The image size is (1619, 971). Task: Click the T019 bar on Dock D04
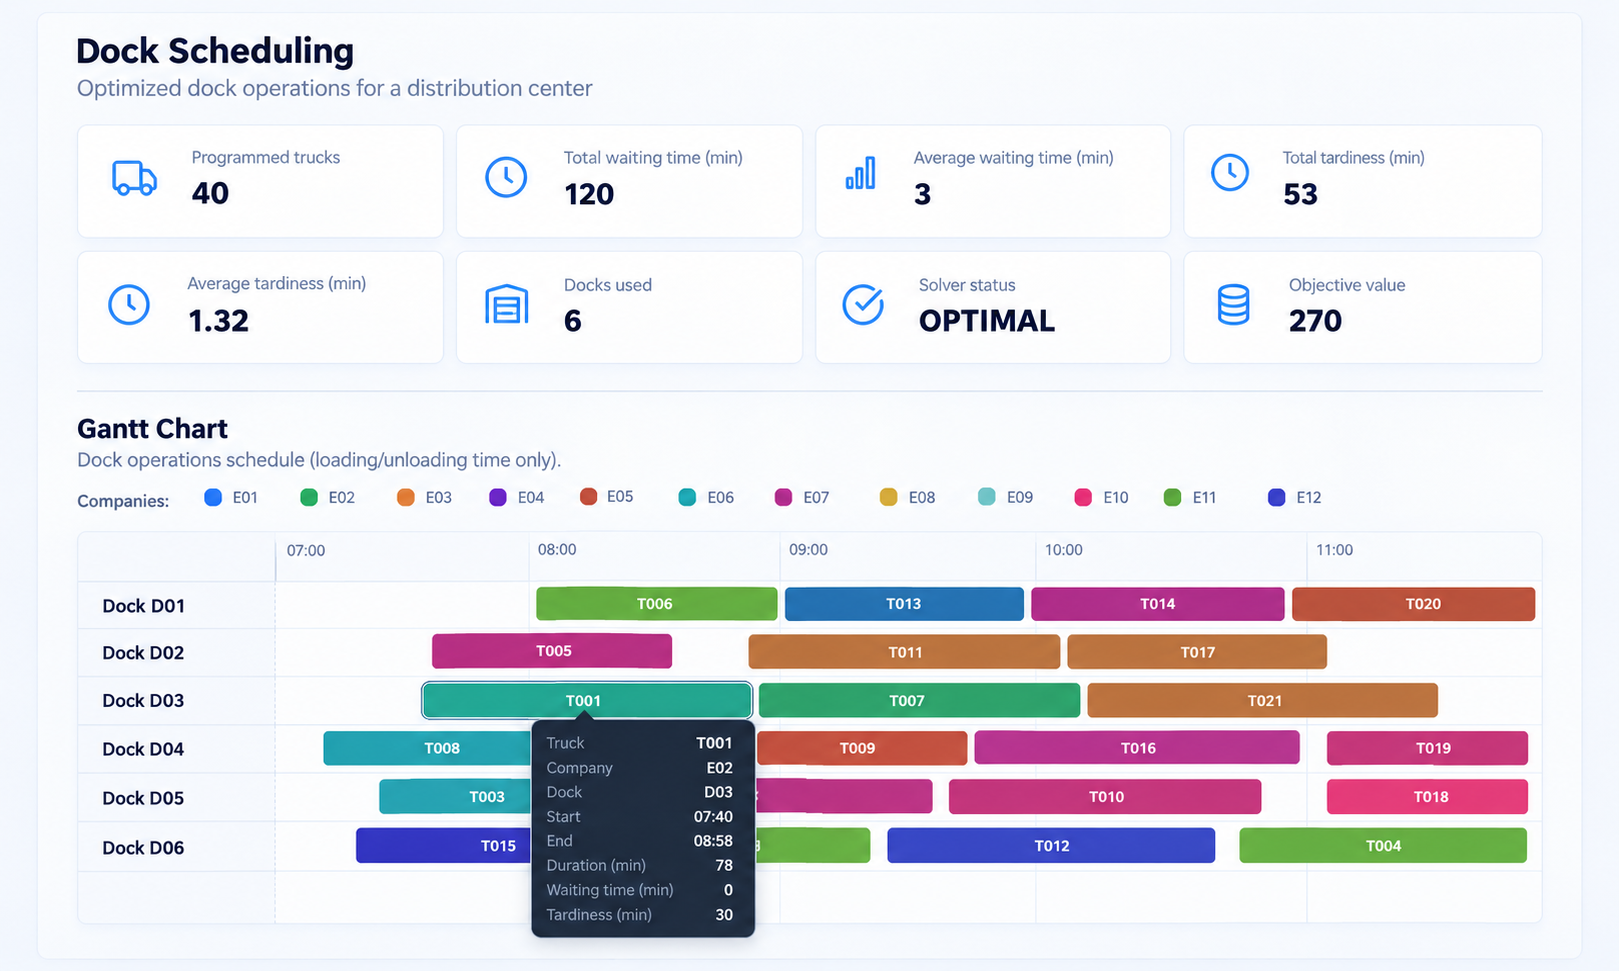point(1427,748)
